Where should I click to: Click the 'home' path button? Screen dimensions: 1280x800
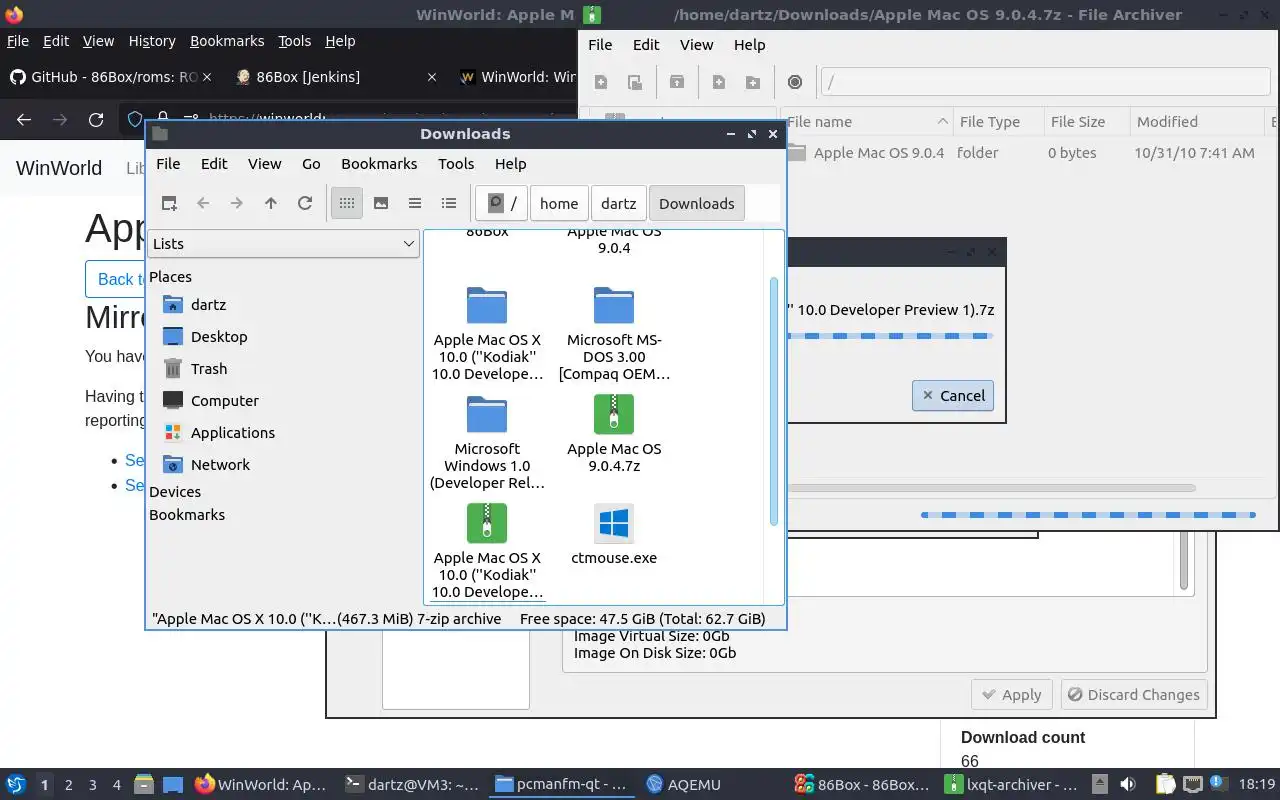click(559, 203)
